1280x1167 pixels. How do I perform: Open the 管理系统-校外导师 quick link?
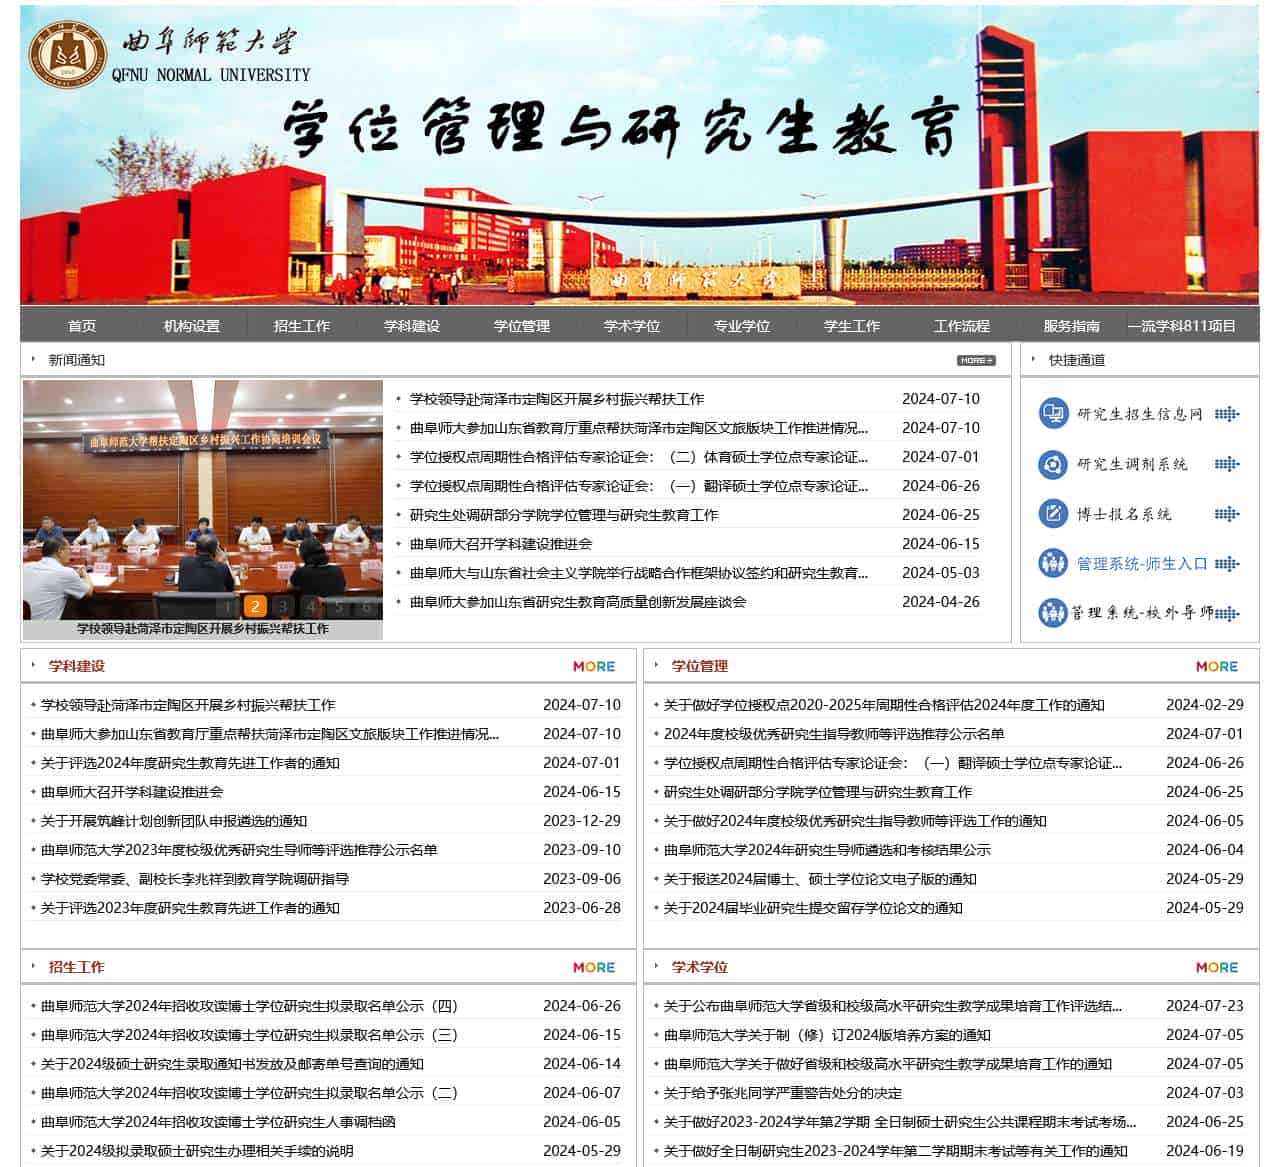tap(1143, 613)
